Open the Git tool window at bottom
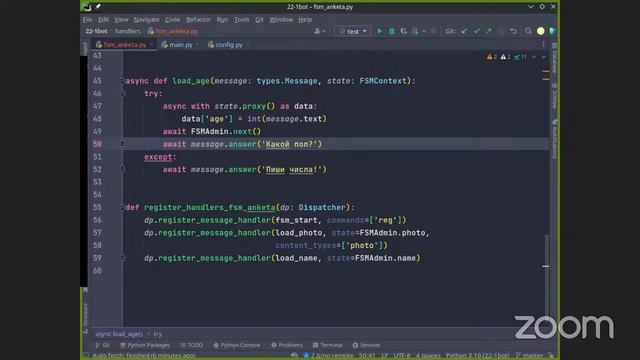The image size is (640, 360). click(x=102, y=345)
